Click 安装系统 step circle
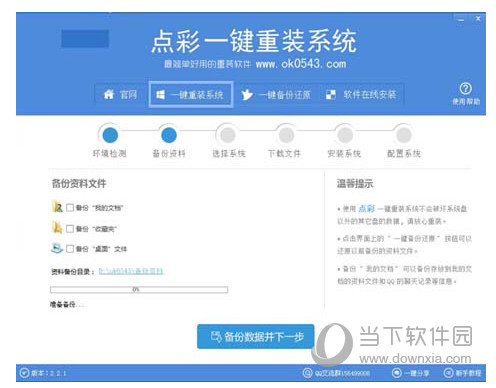 (345, 135)
